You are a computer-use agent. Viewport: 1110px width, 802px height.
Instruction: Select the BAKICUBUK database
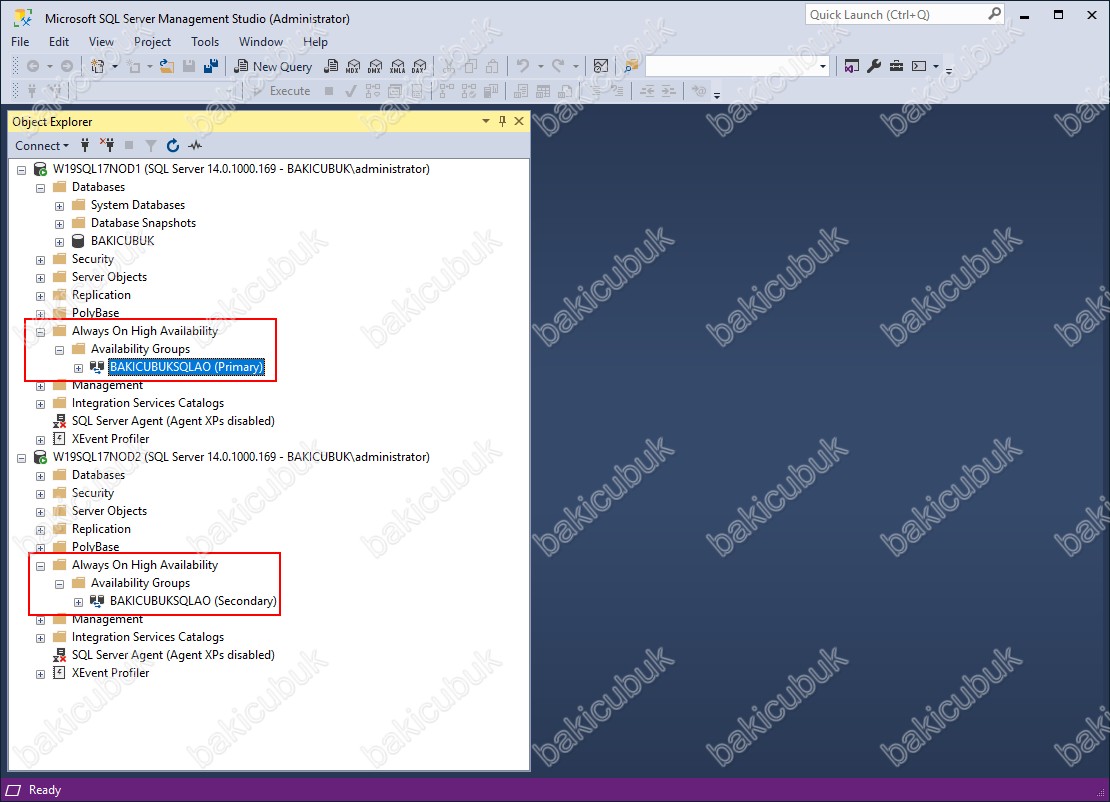[x=122, y=241]
